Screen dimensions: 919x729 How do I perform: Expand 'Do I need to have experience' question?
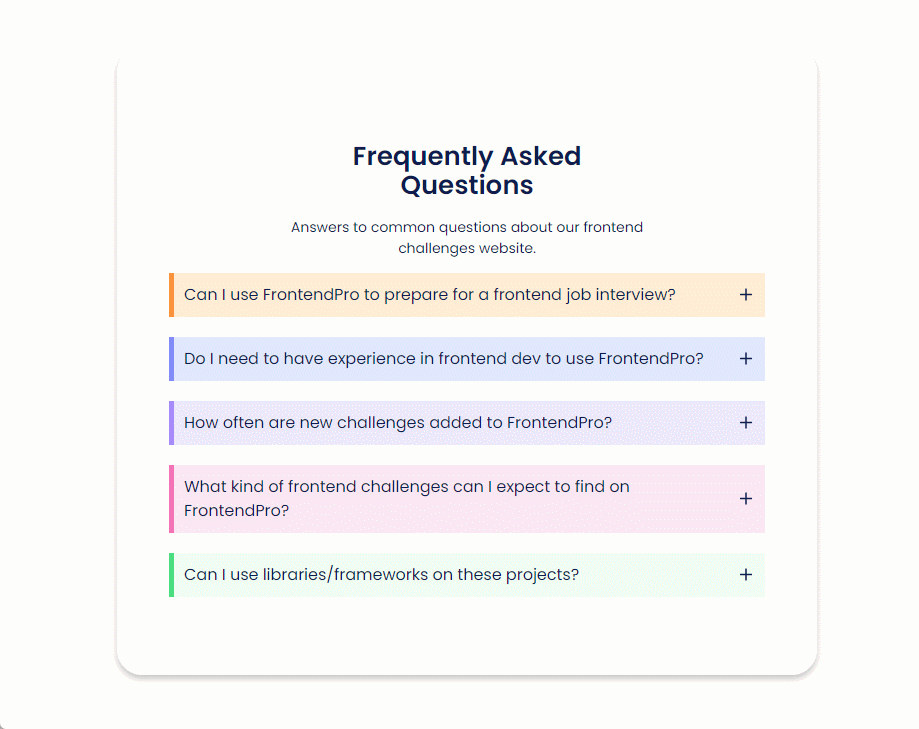point(467,359)
